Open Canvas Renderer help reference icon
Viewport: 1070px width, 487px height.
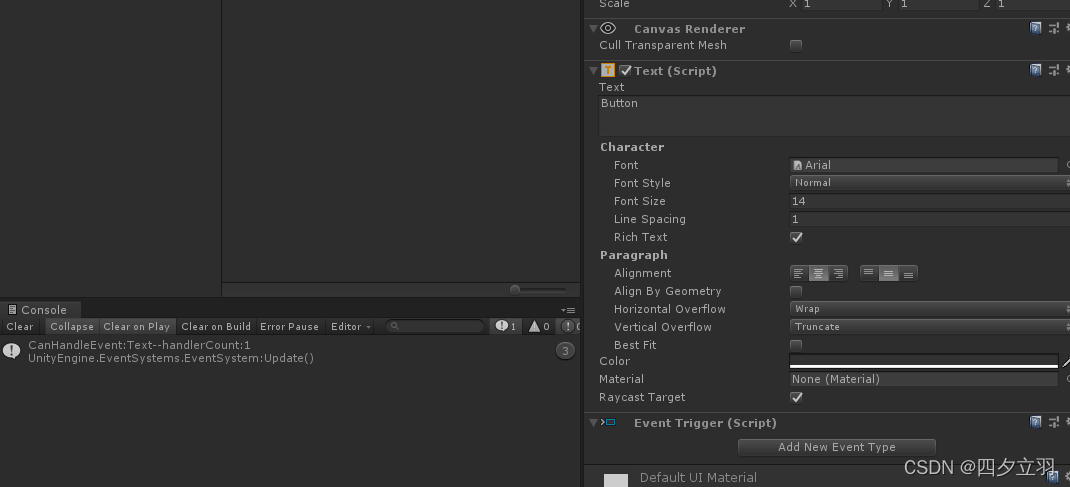point(1035,28)
